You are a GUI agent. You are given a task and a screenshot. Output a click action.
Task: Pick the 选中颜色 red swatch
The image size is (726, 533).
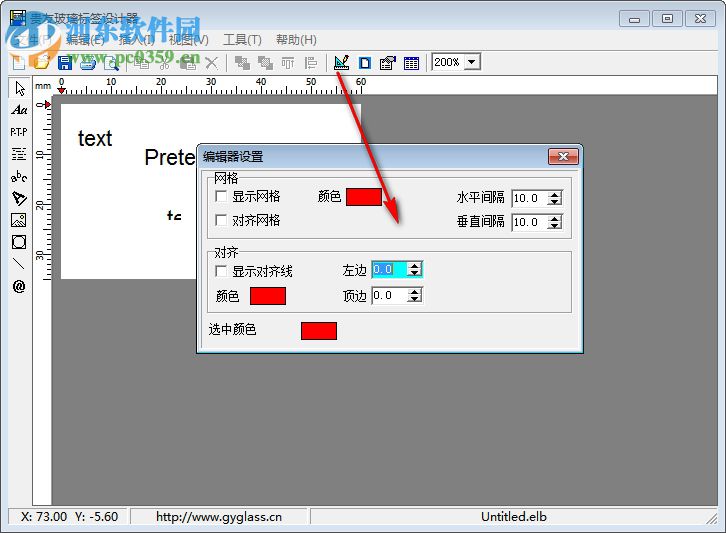coord(319,331)
